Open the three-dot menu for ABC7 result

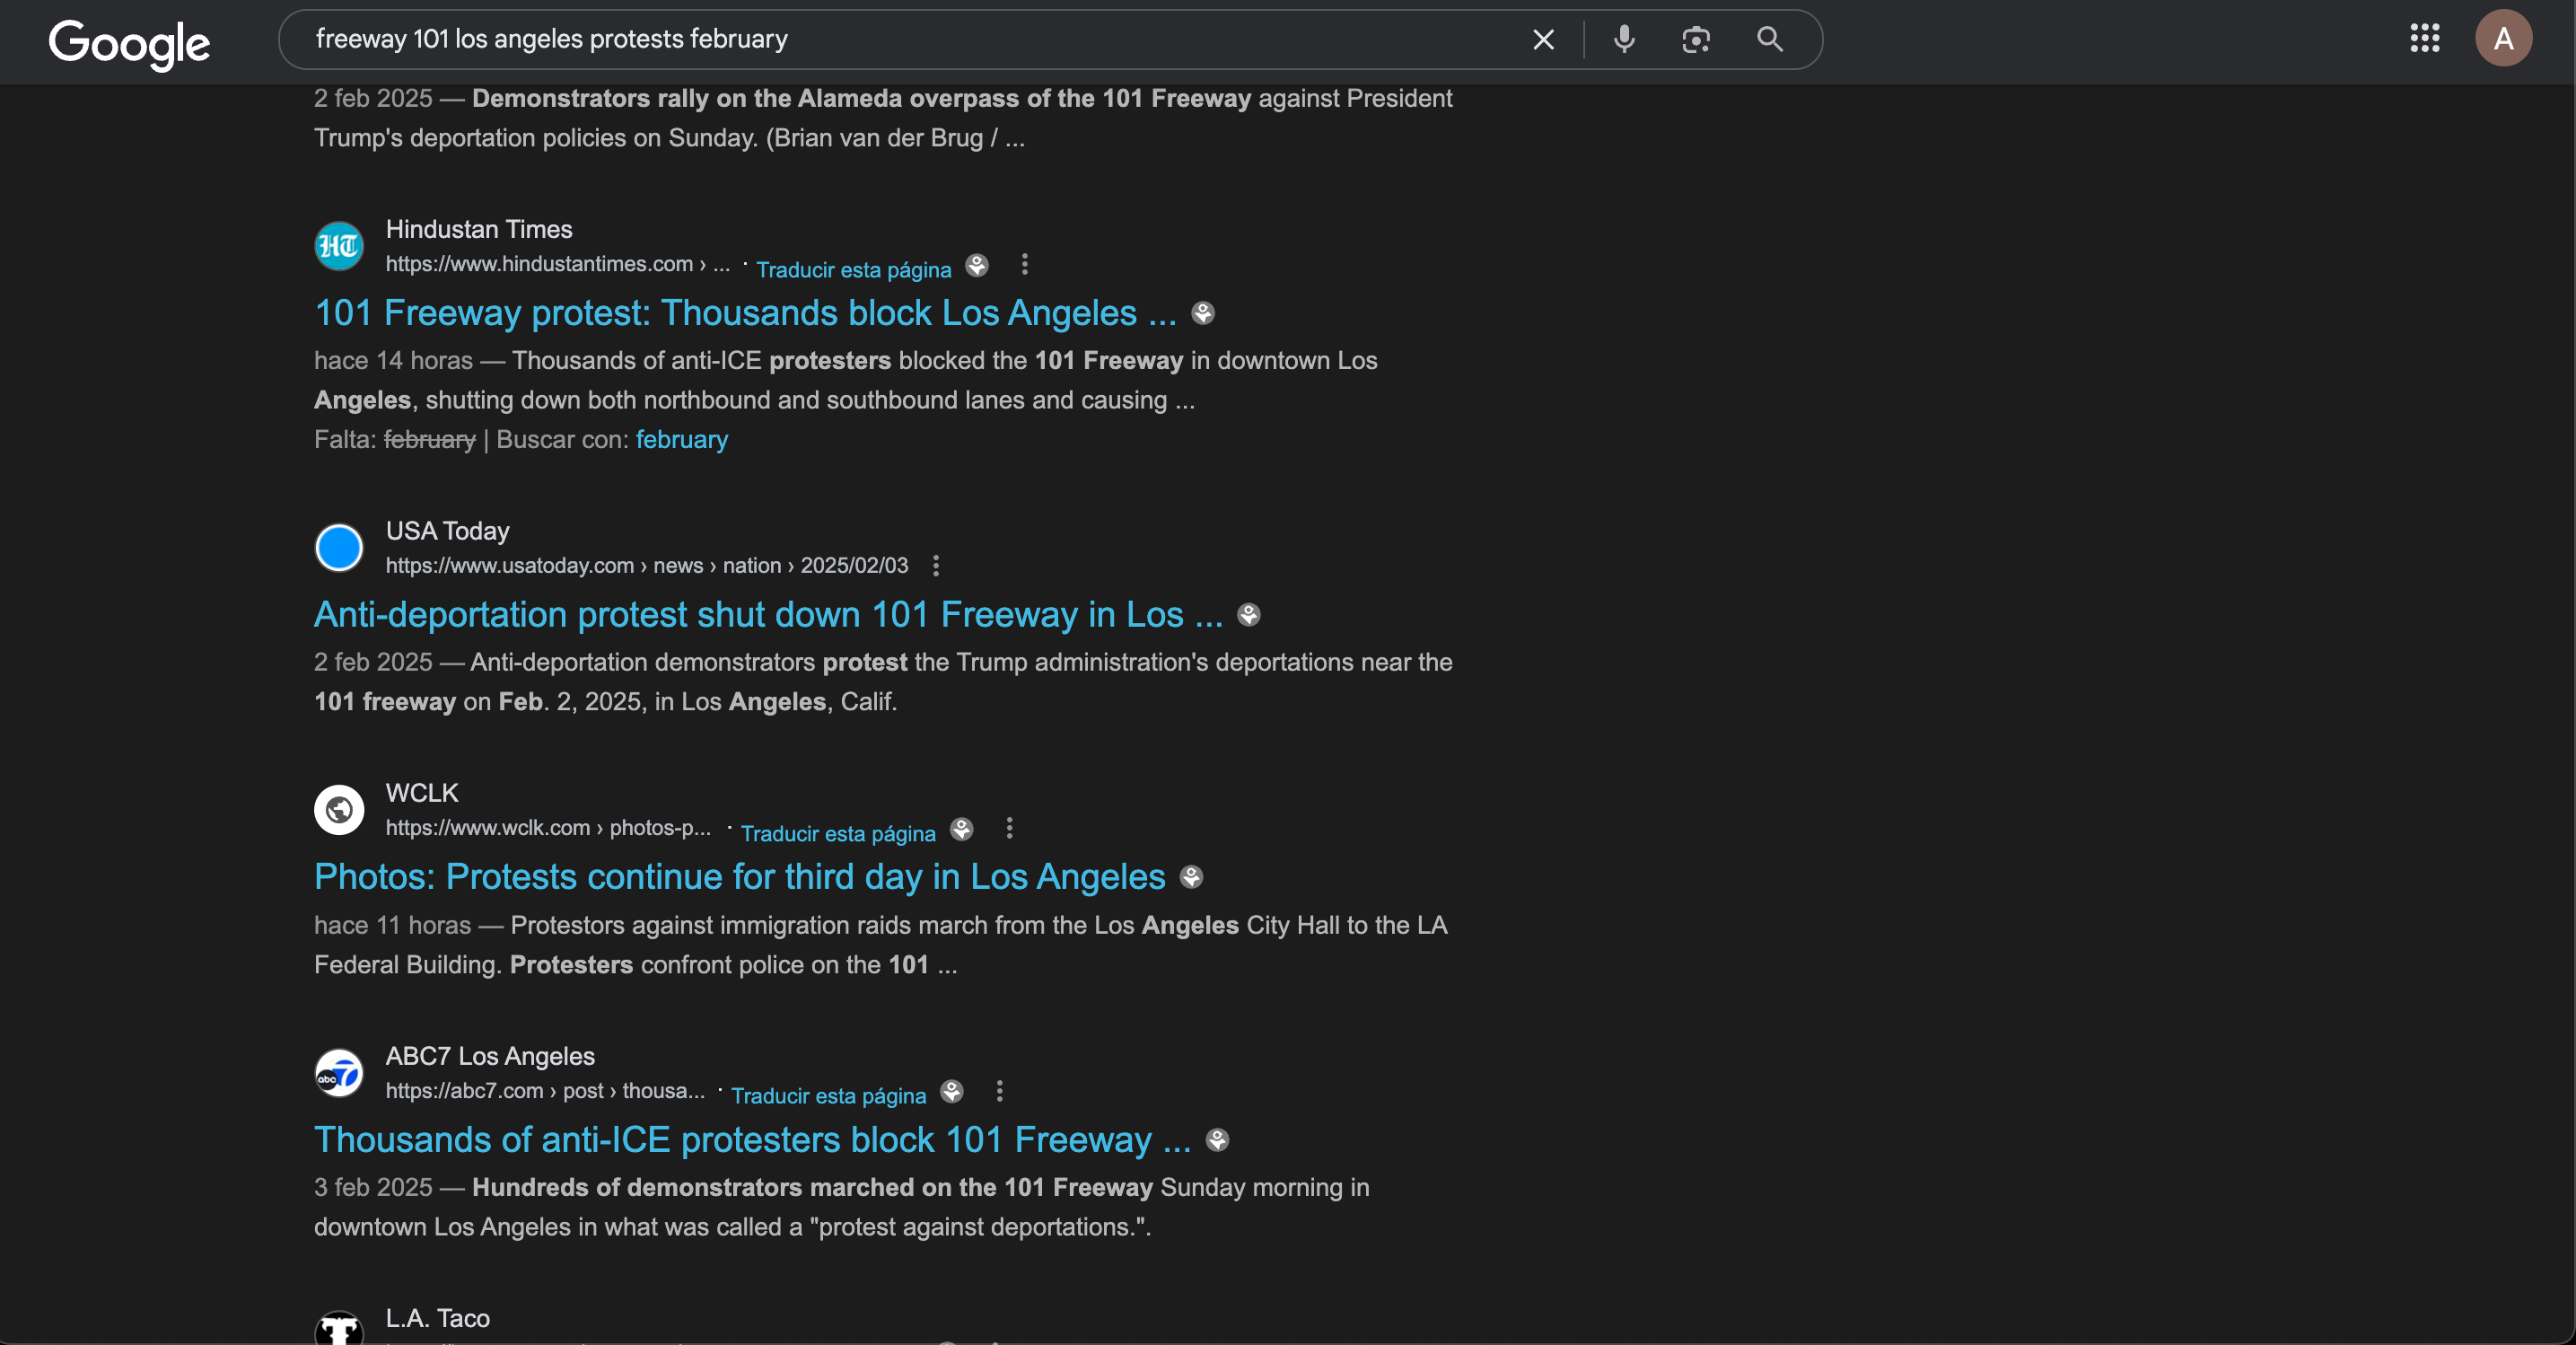(999, 1091)
